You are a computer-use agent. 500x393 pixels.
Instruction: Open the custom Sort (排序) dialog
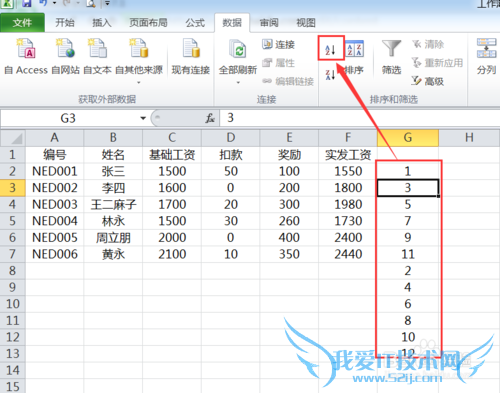click(354, 57)
